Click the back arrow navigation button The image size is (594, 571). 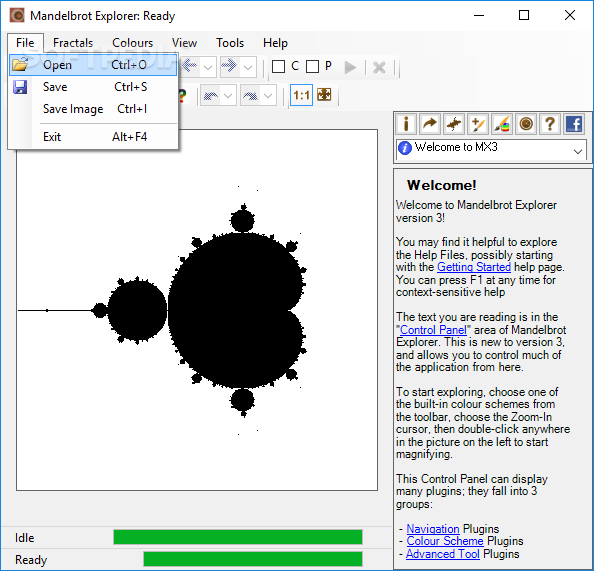(189, 66)
